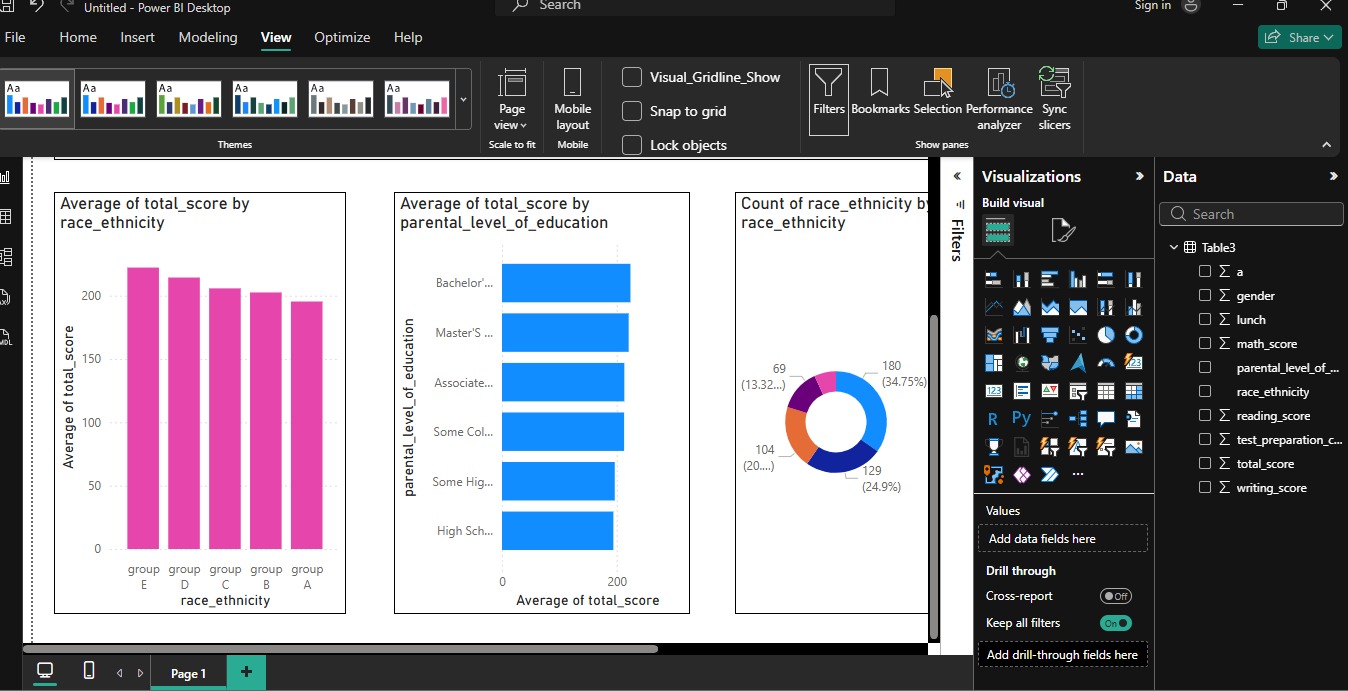1348x691 pixels.
Task: Check the Lock objects option
Action: coord(632,145)
